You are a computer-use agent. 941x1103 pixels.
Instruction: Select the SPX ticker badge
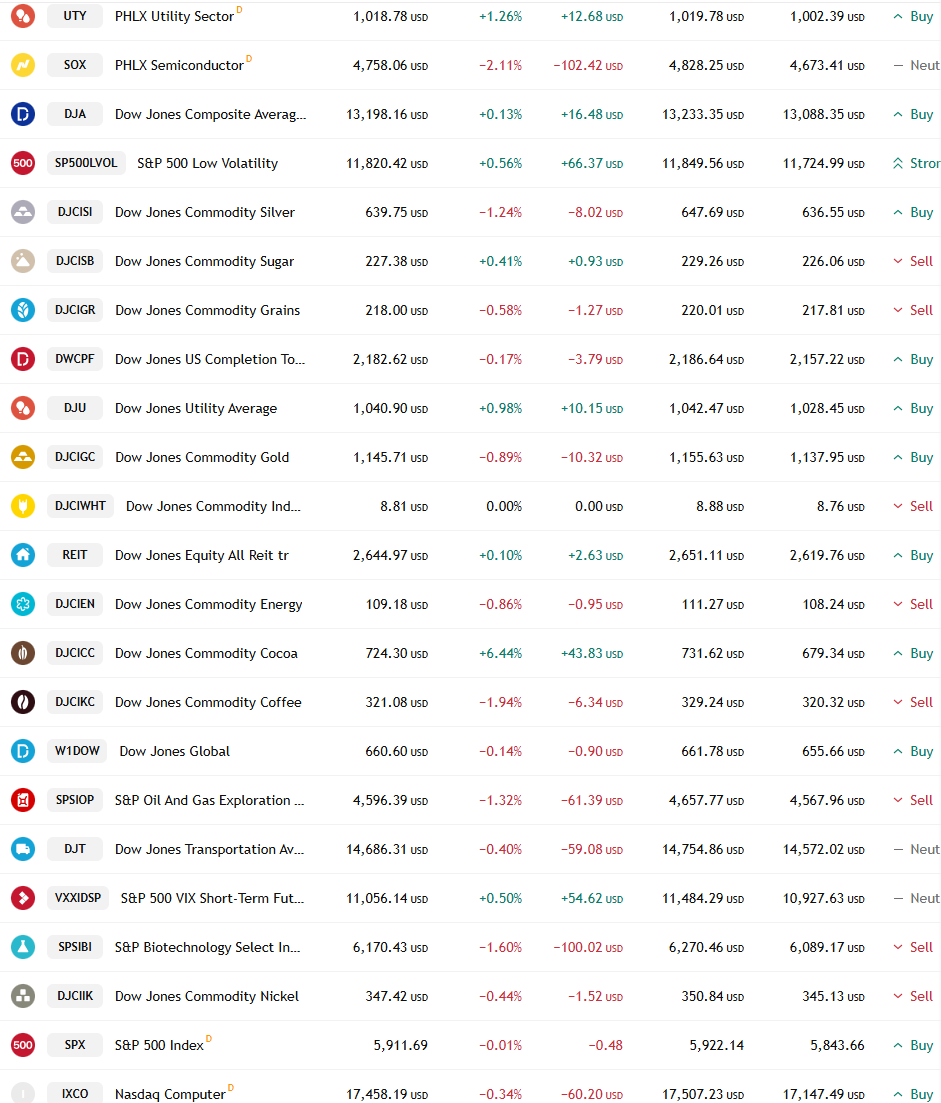[x=75, y=1045]
